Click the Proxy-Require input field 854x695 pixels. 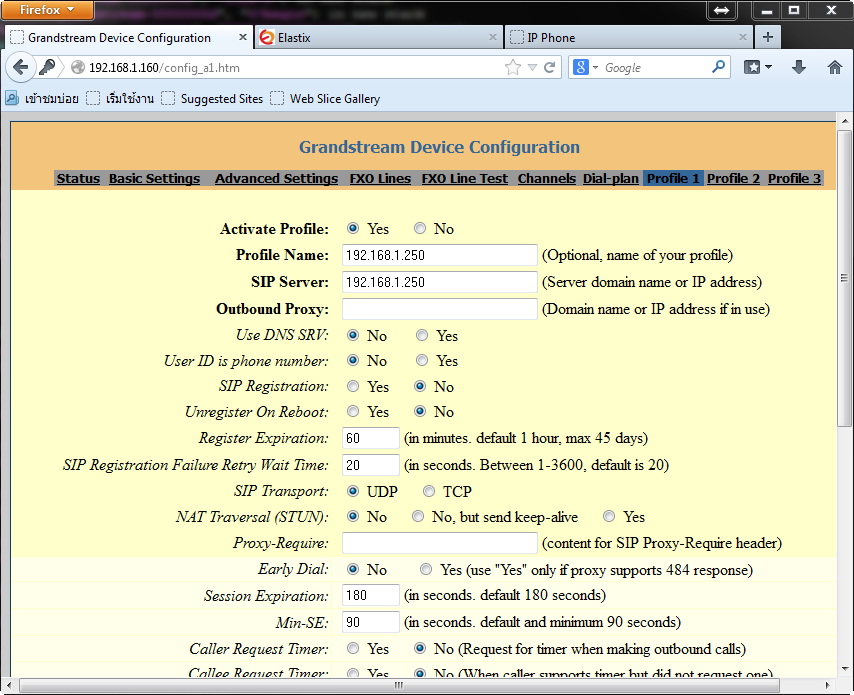click(440, 542)
